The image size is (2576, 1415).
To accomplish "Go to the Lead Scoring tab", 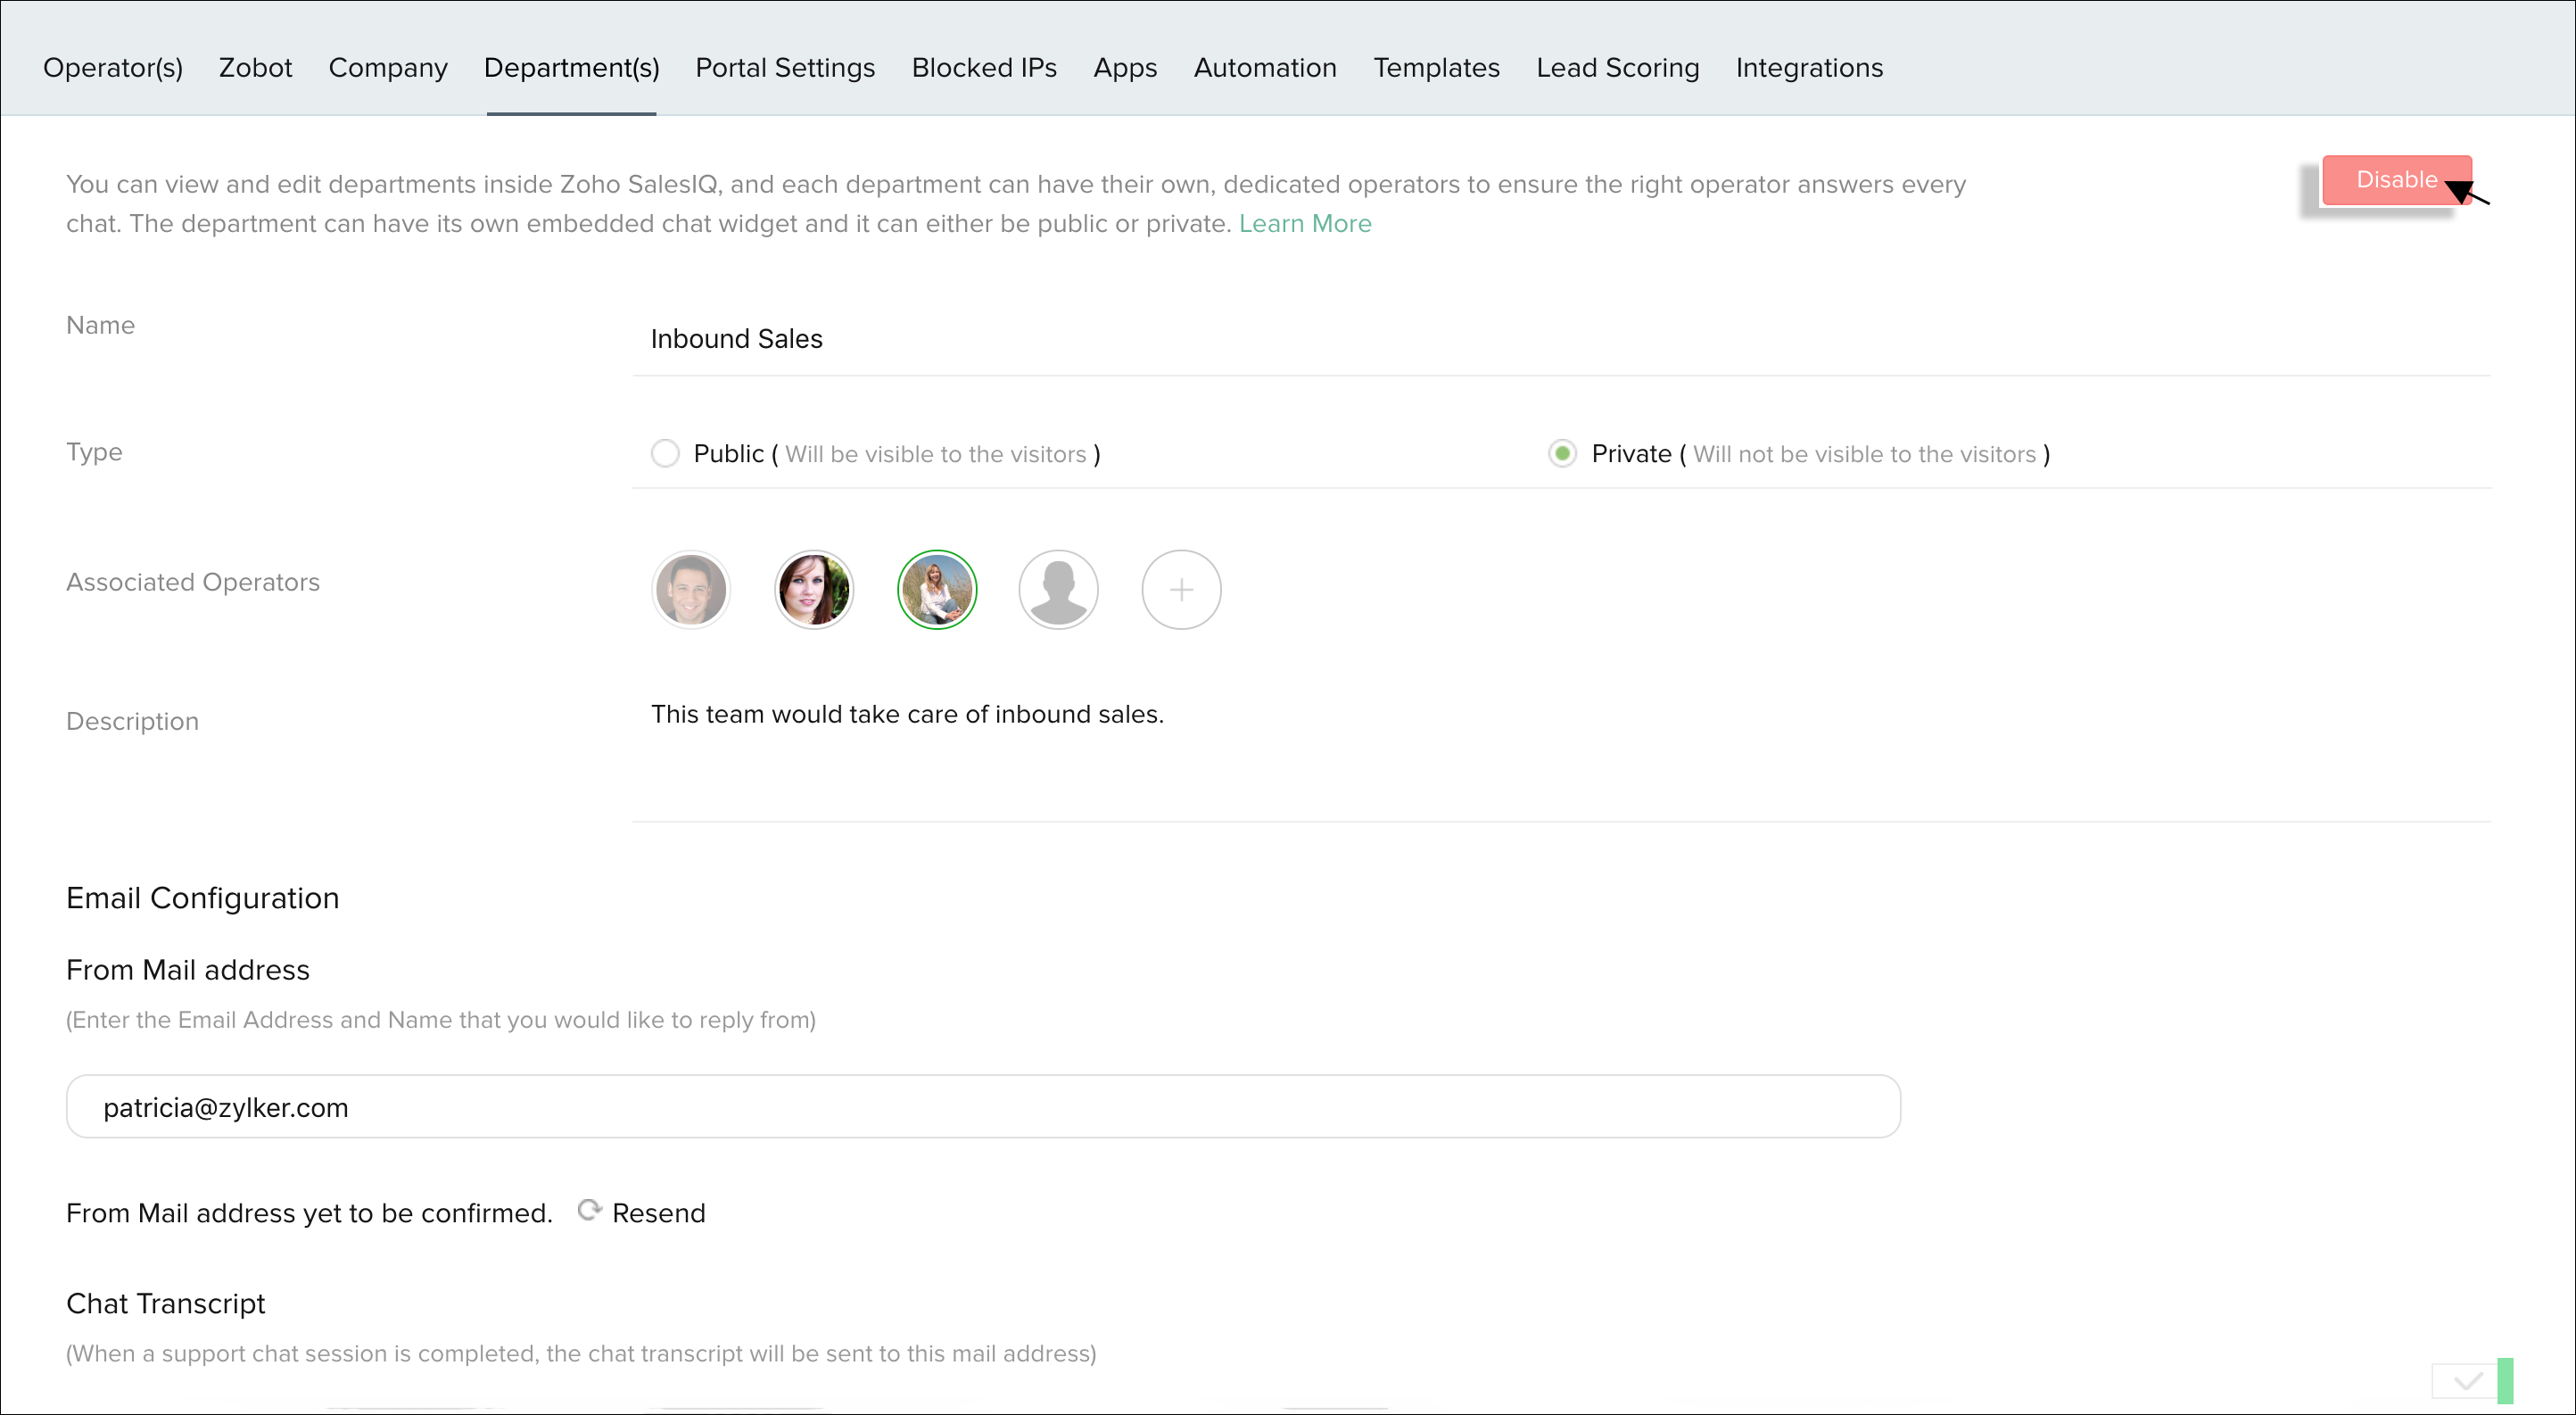I will (x=1617, y=68).
